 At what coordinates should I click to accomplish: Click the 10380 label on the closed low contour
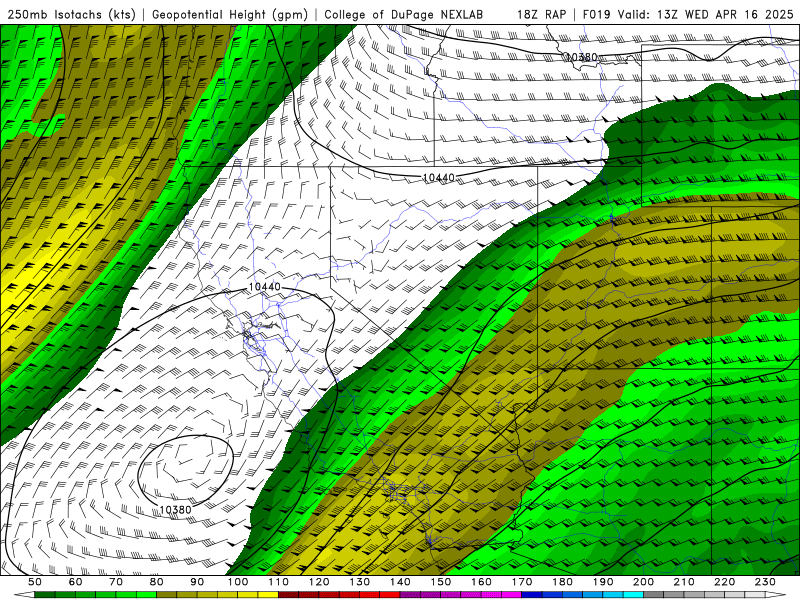click(175, 509)
